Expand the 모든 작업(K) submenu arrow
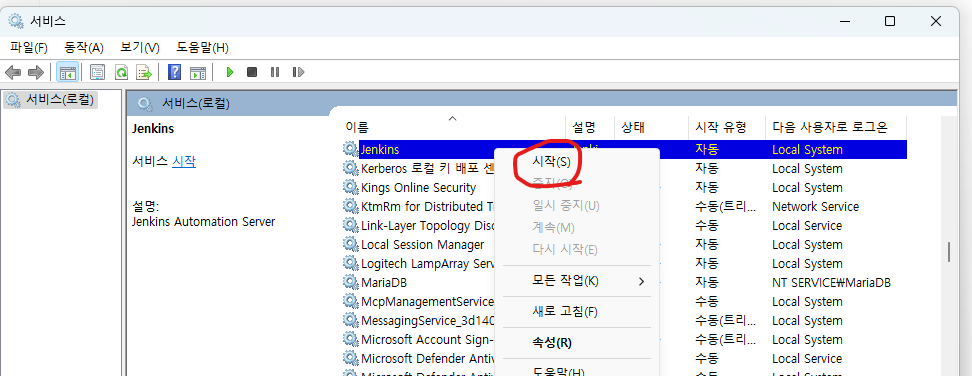The height and width of the screenshot is (376, 972). [x=642, y=282]
